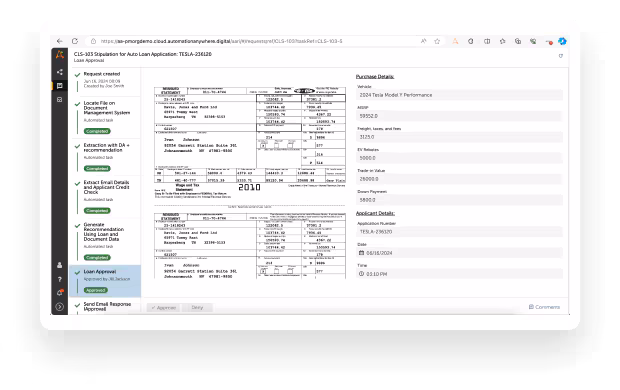Viewport: 620px width, 390px height.
Task: Bookmark page with the star icon
Action: [437, 41]
